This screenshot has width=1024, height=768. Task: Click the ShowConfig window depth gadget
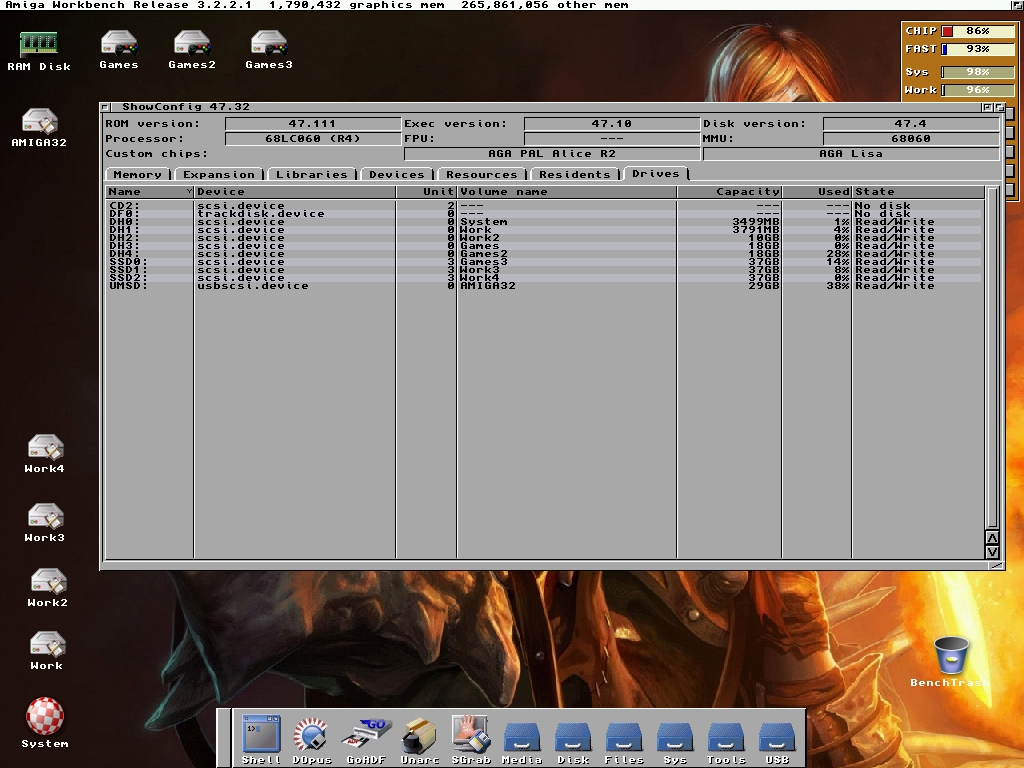(x=999, y=107)
